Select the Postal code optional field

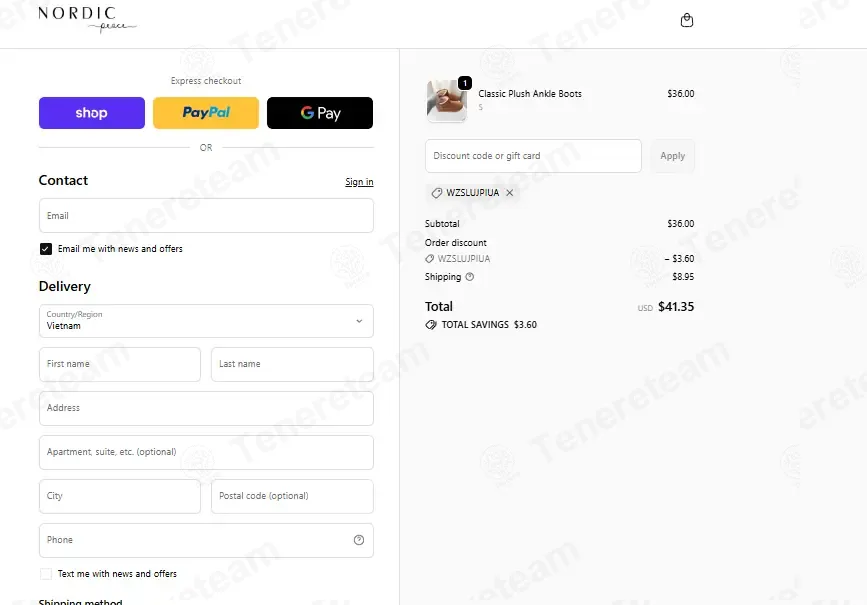click(x=292, y=496)
